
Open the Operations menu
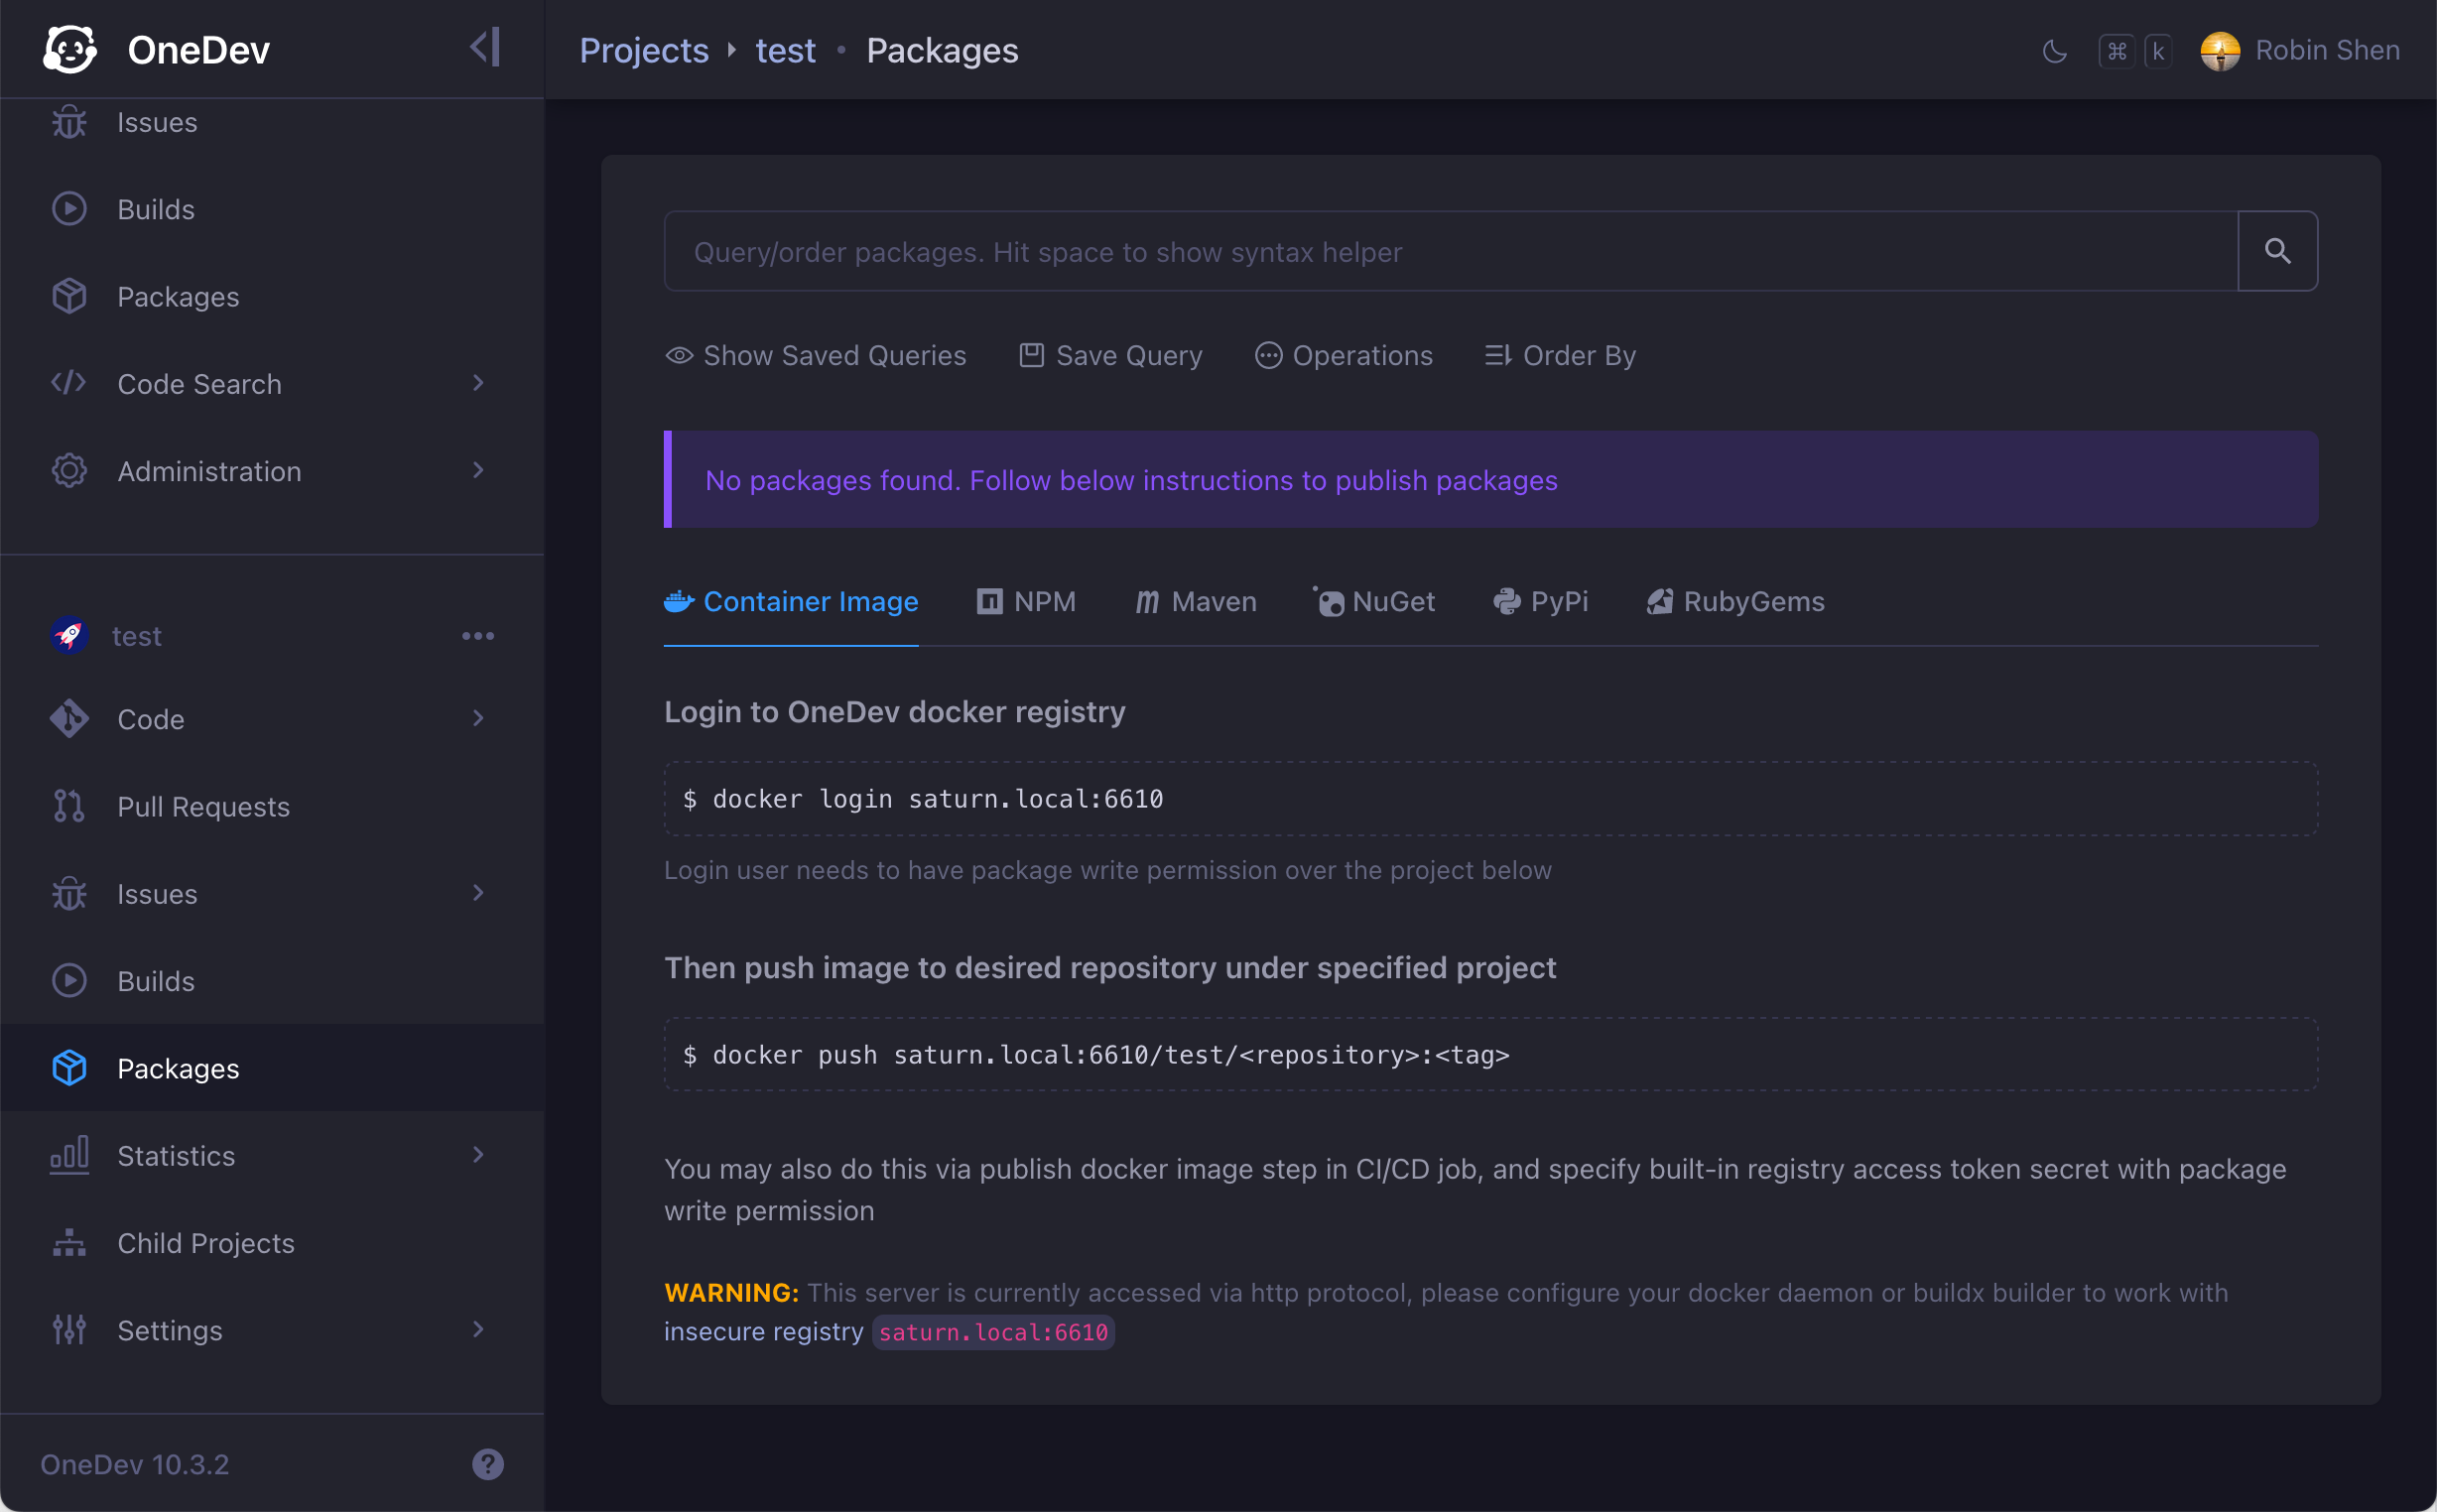click(1344, 355)
